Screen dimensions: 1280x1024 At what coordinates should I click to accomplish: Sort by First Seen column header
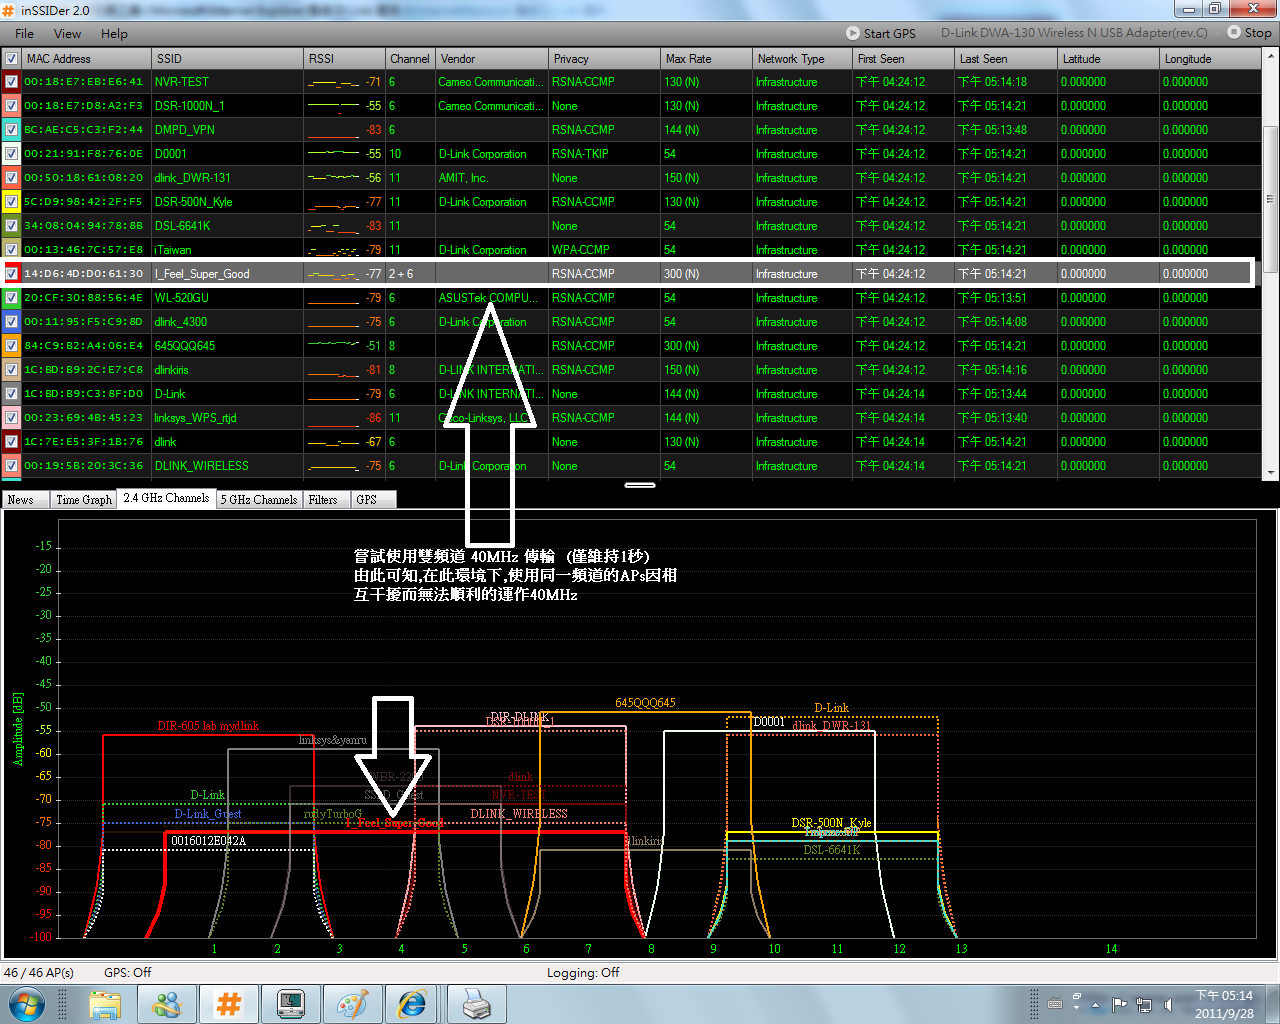point(904,59)
